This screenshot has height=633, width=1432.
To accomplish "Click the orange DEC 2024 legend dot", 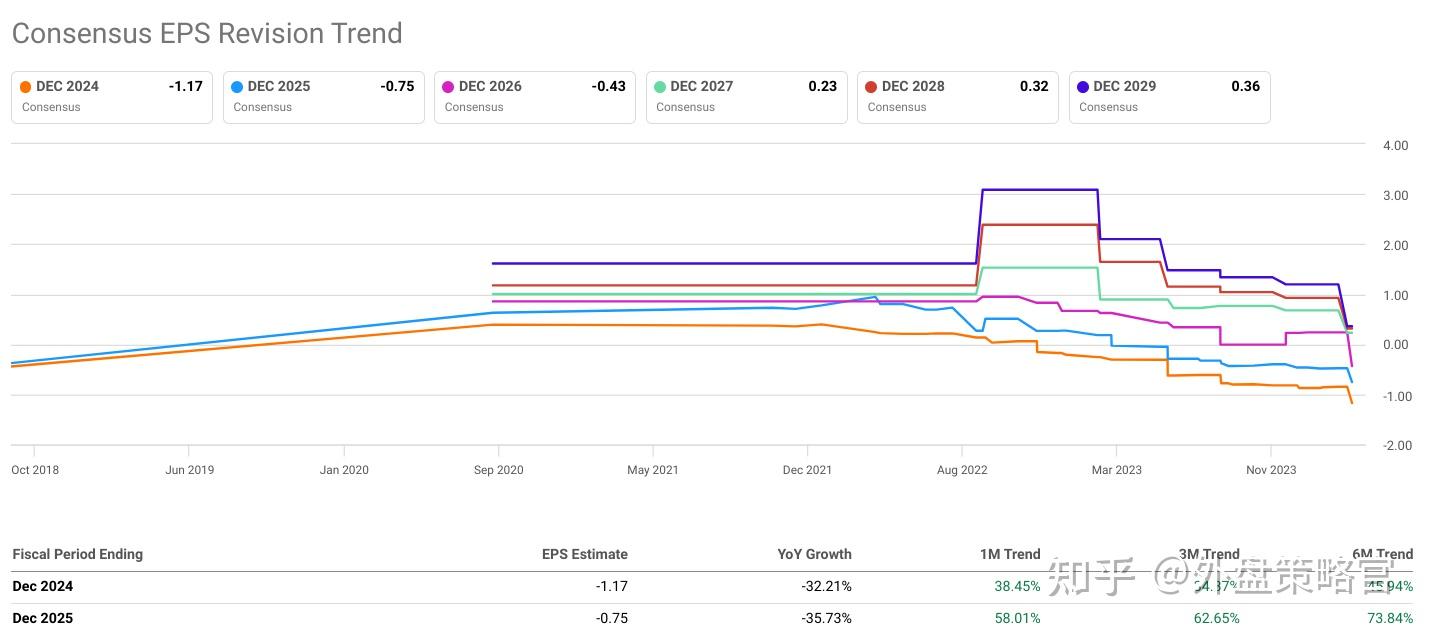I will point(26,87).
